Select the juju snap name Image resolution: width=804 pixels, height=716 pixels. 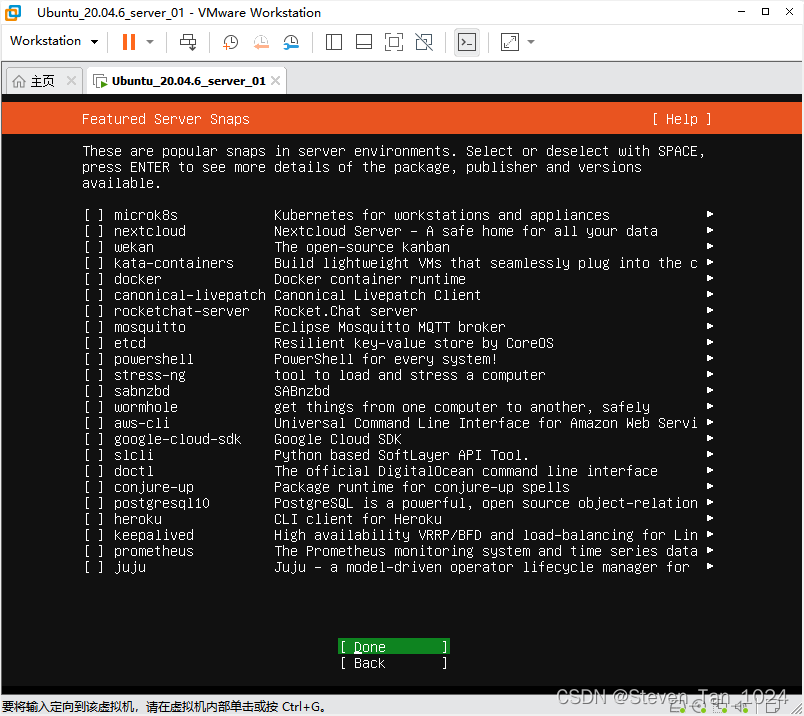point(130,567)
